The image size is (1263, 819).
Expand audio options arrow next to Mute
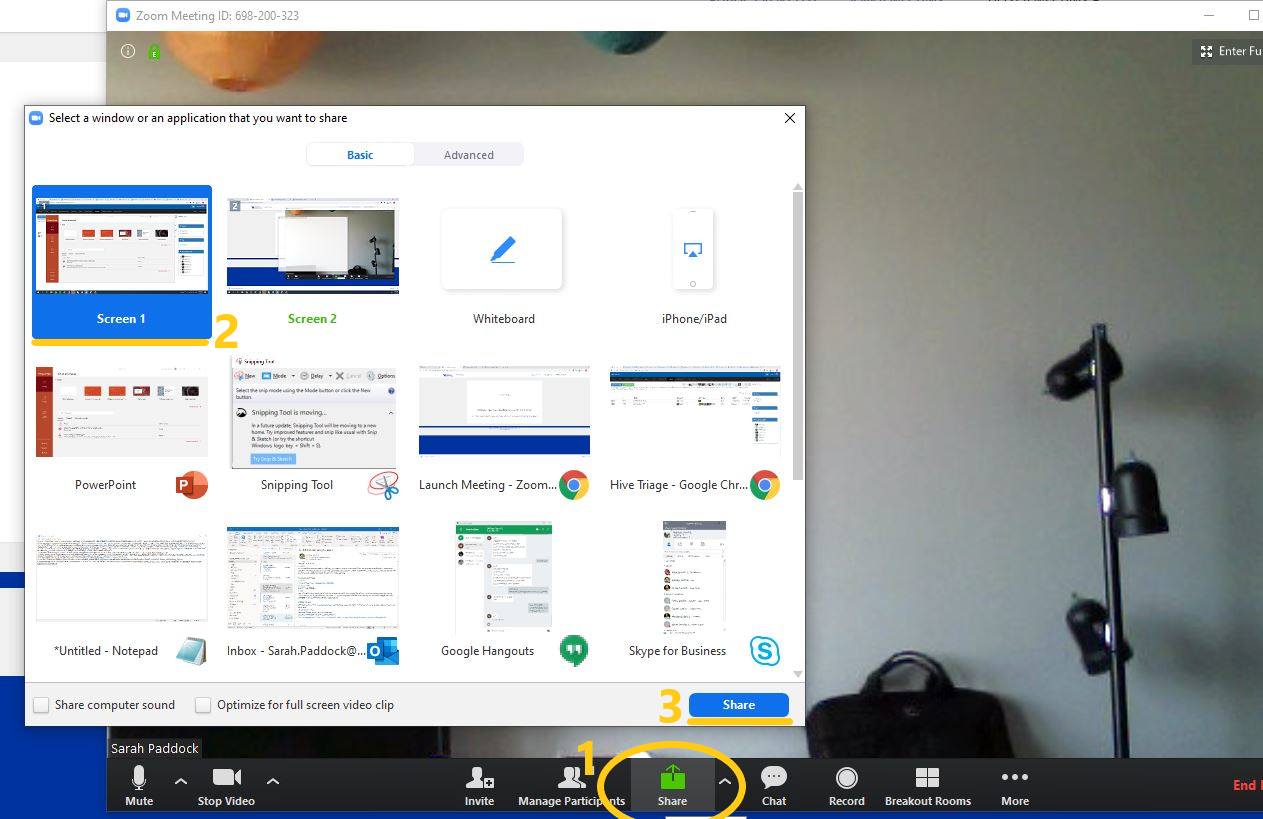181,781
